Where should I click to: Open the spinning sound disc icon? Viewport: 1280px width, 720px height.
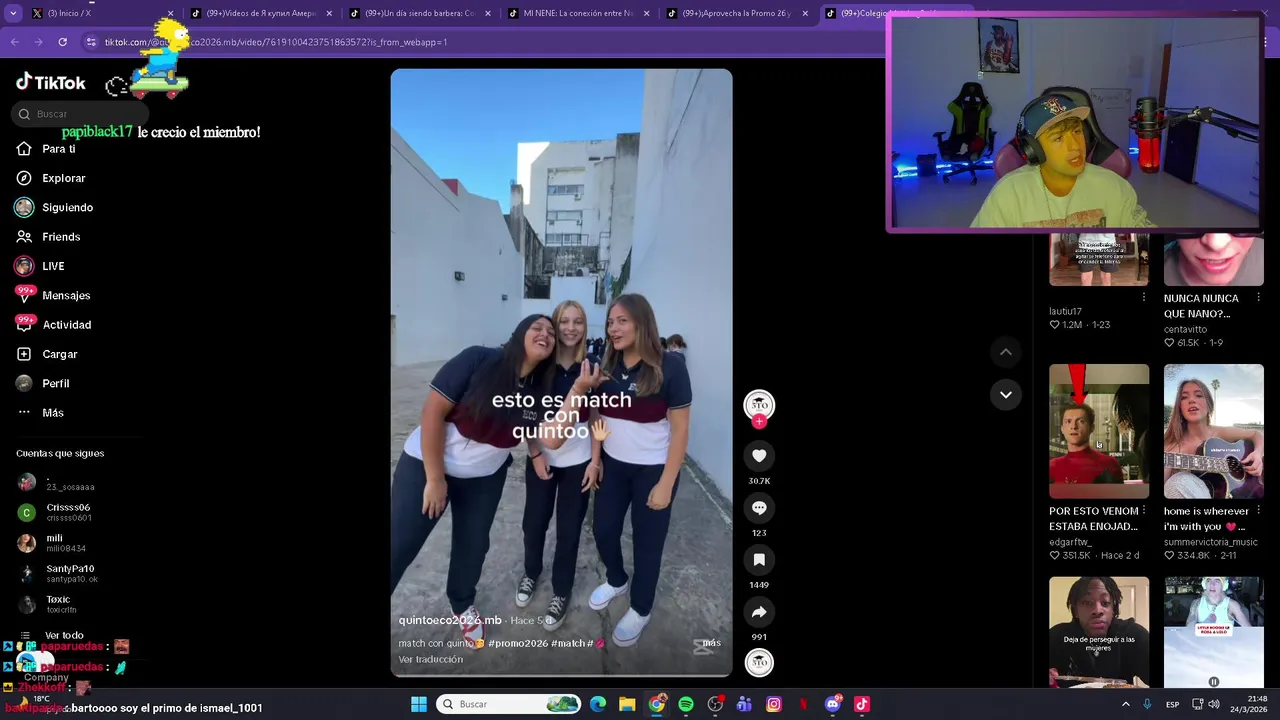[759, 662]
